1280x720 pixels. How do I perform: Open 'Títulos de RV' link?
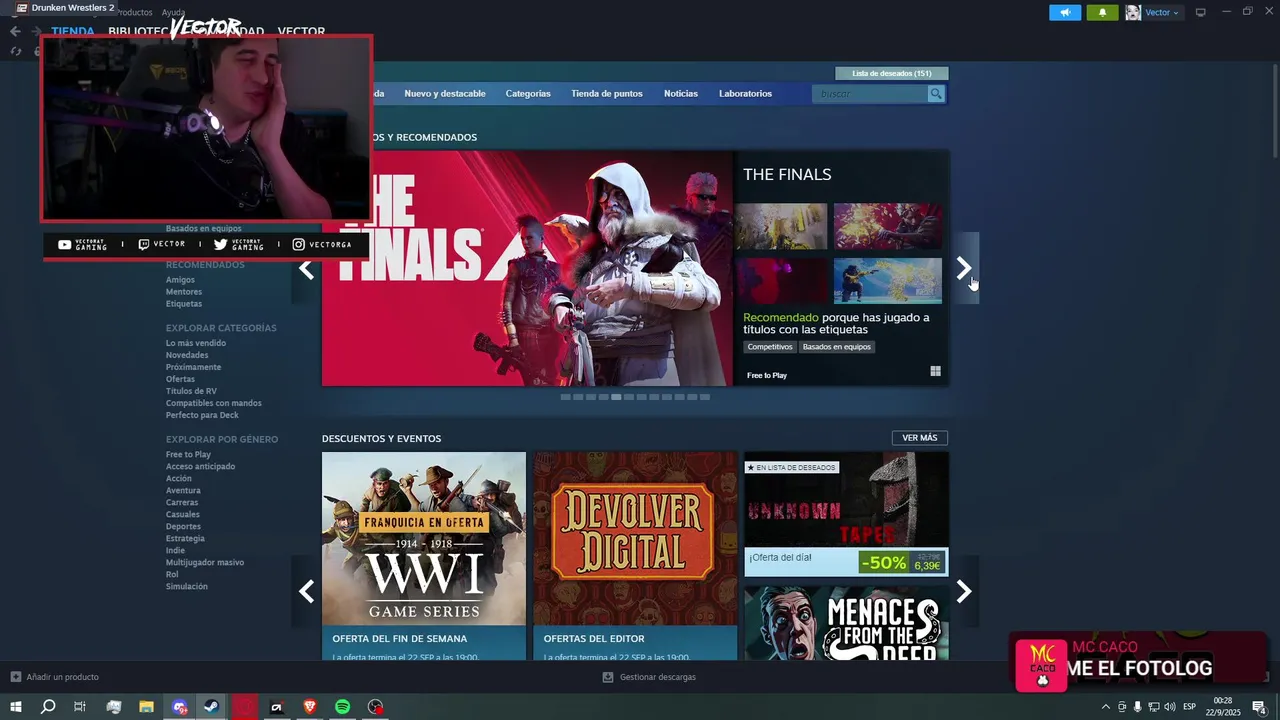(191, 391)
